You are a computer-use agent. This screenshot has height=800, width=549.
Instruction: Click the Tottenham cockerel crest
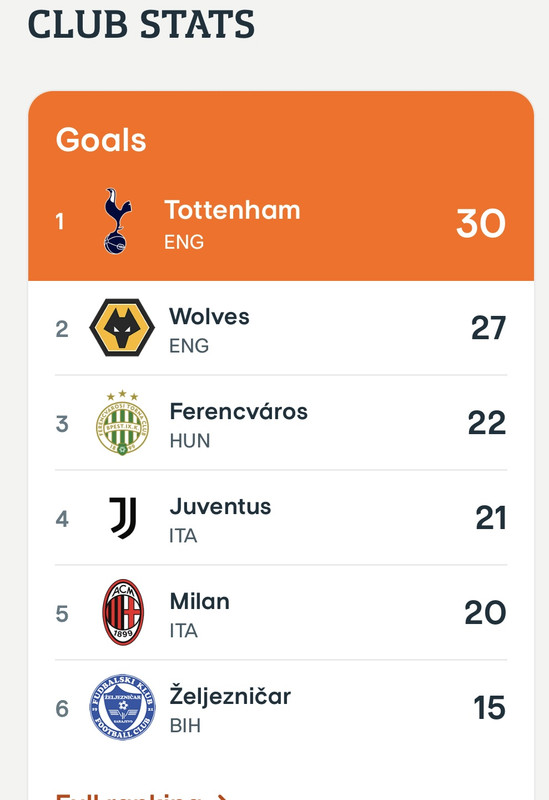tap(118, 221)
